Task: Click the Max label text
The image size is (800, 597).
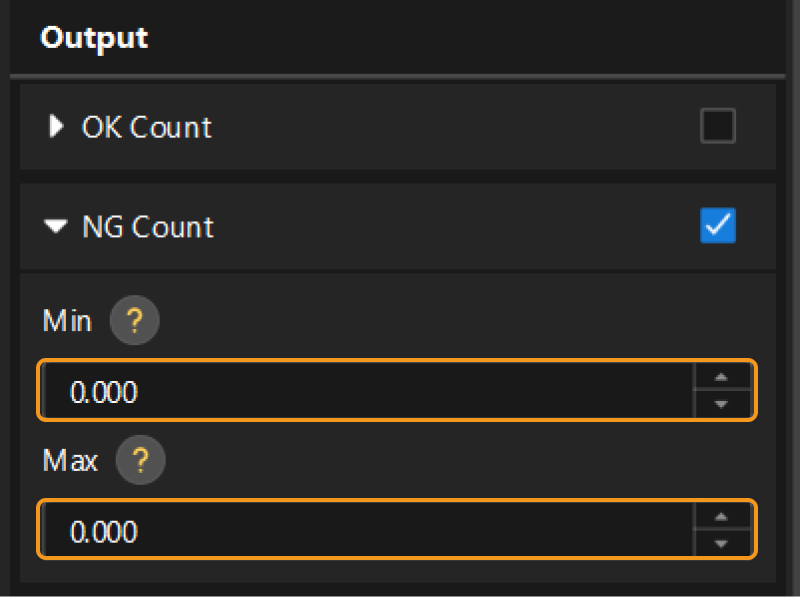Action: click(x=70, y=461)
